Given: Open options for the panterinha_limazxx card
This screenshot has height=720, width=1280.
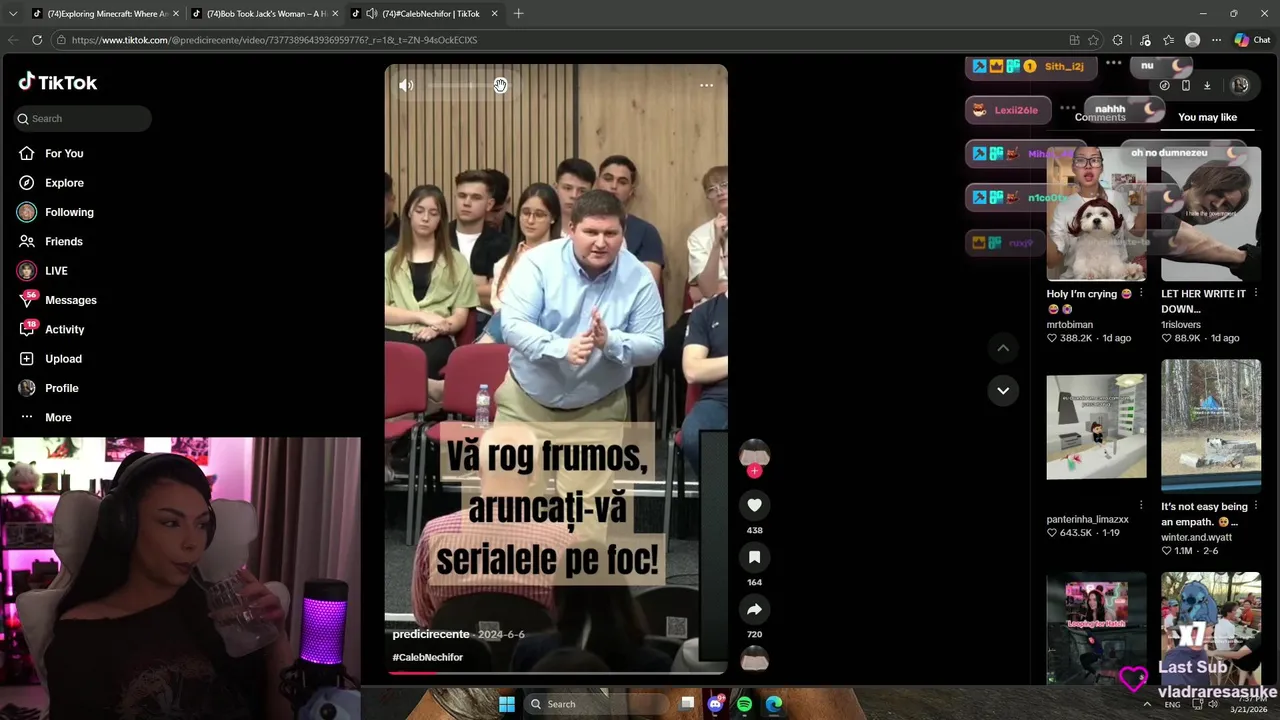Looking at the screenshot, I should 1141,506.
